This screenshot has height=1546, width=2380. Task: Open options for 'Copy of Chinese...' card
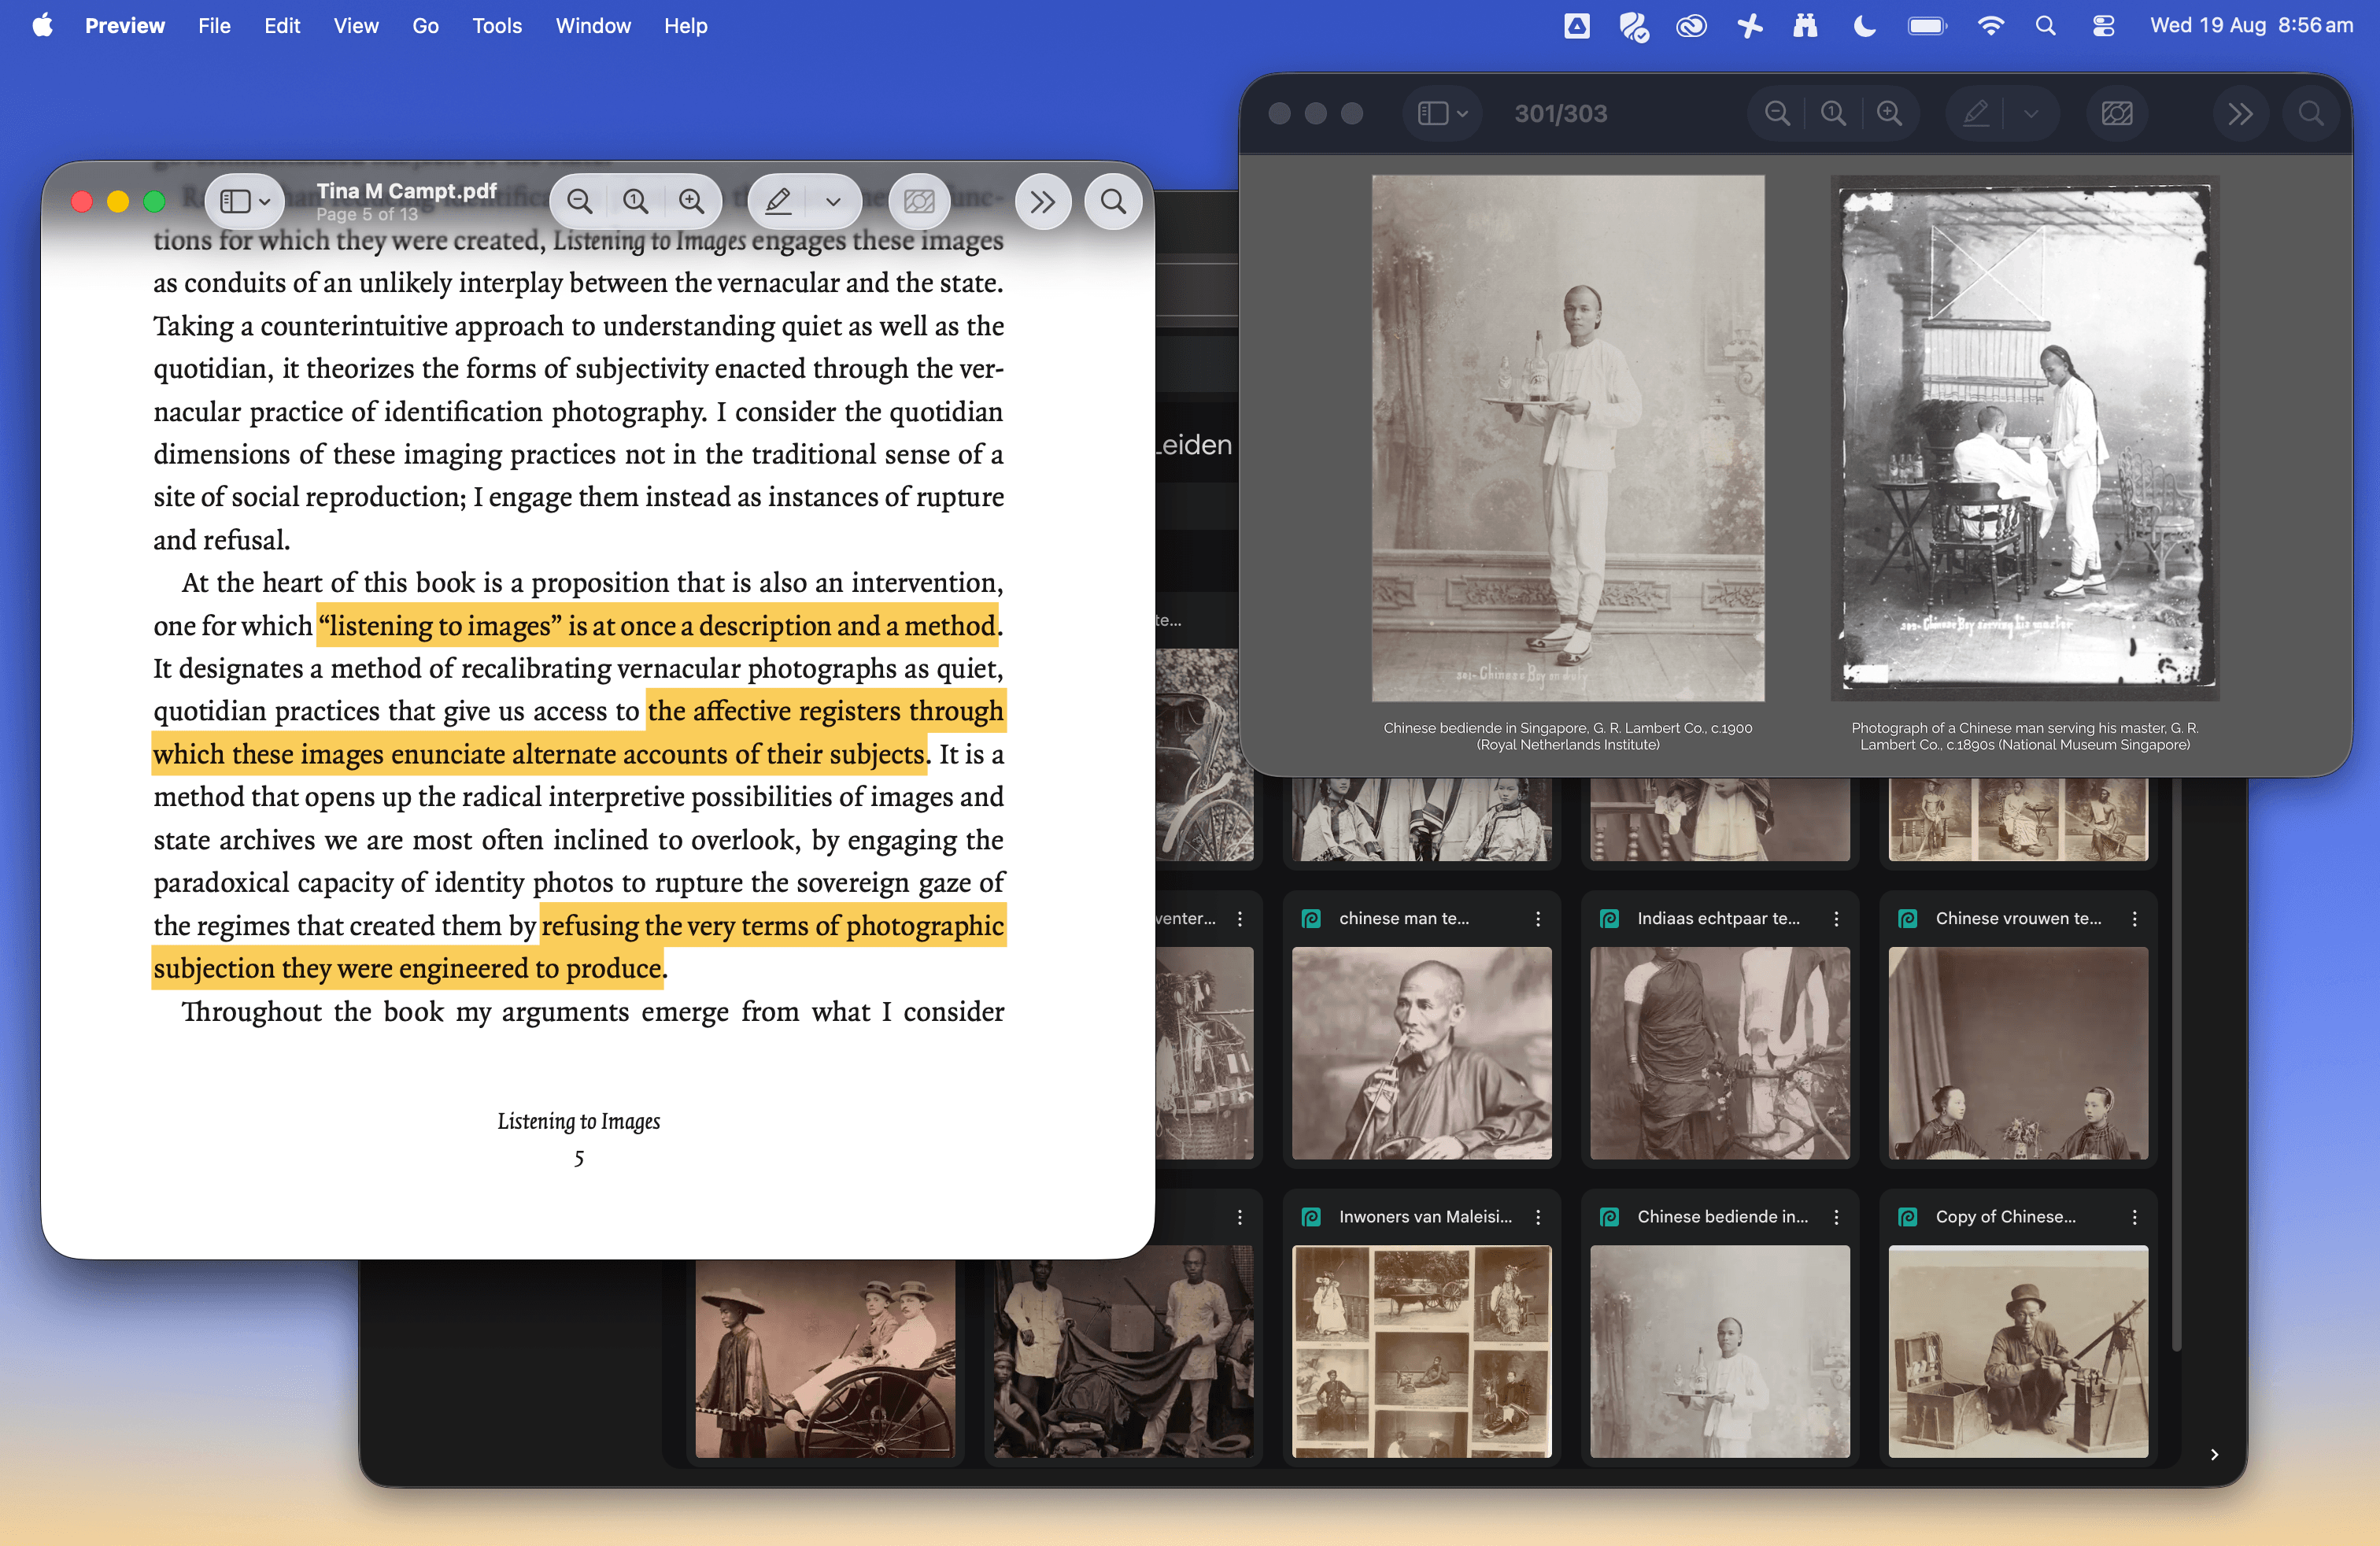[x=2134, y=1216]
